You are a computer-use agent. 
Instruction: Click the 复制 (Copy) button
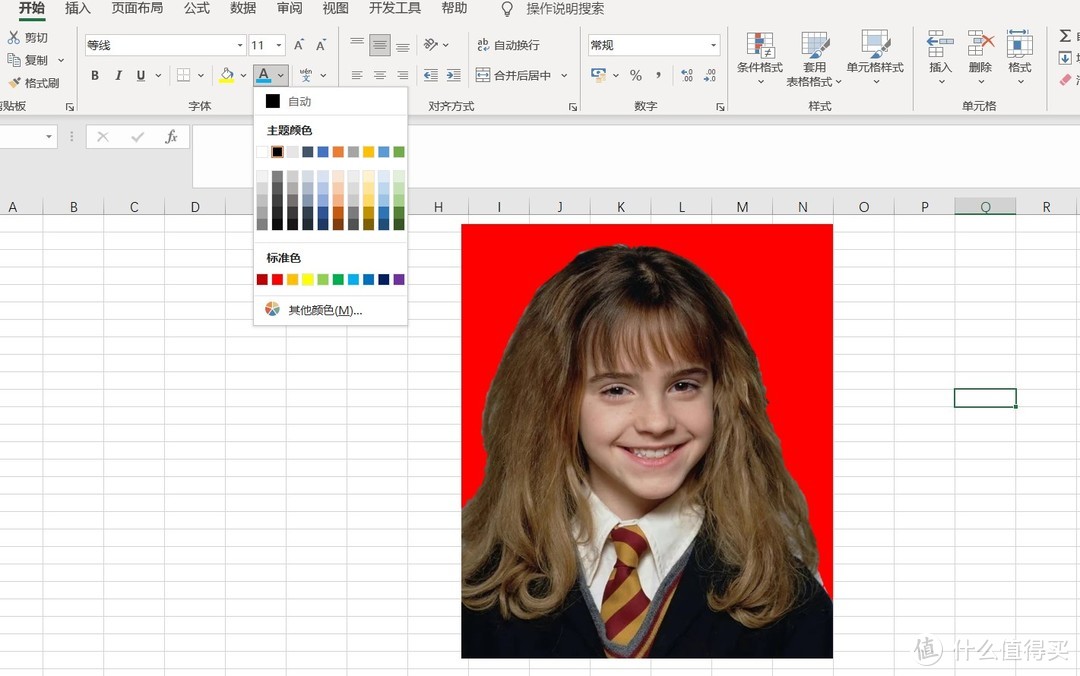click(x=28, y=60)
